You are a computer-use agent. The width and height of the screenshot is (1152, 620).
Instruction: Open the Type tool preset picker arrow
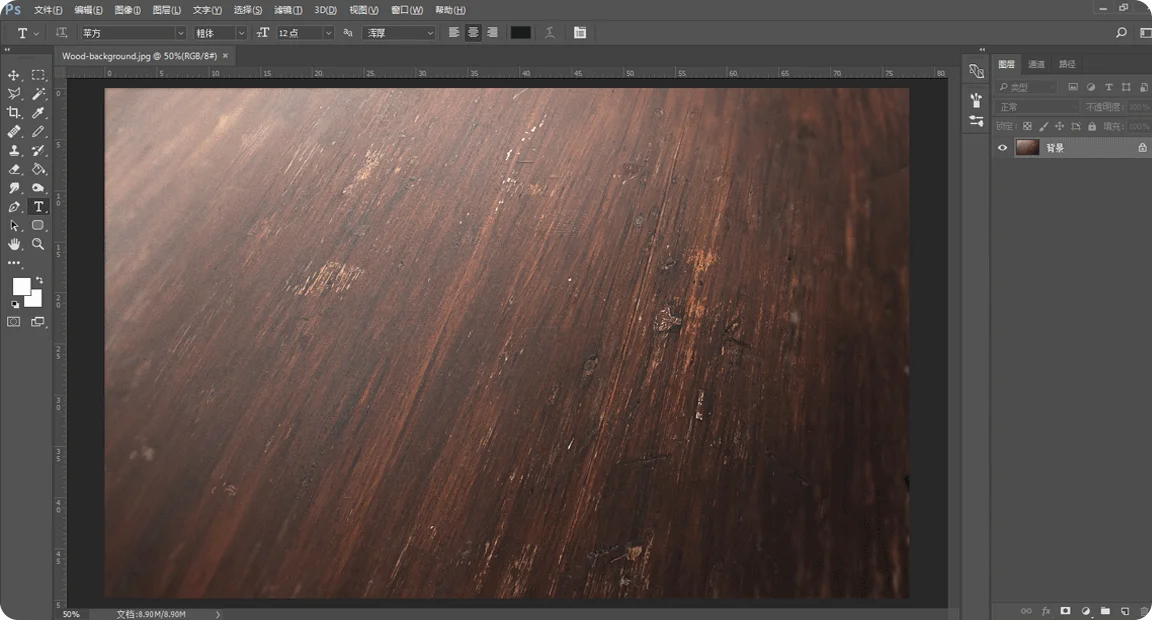(37, 33)
